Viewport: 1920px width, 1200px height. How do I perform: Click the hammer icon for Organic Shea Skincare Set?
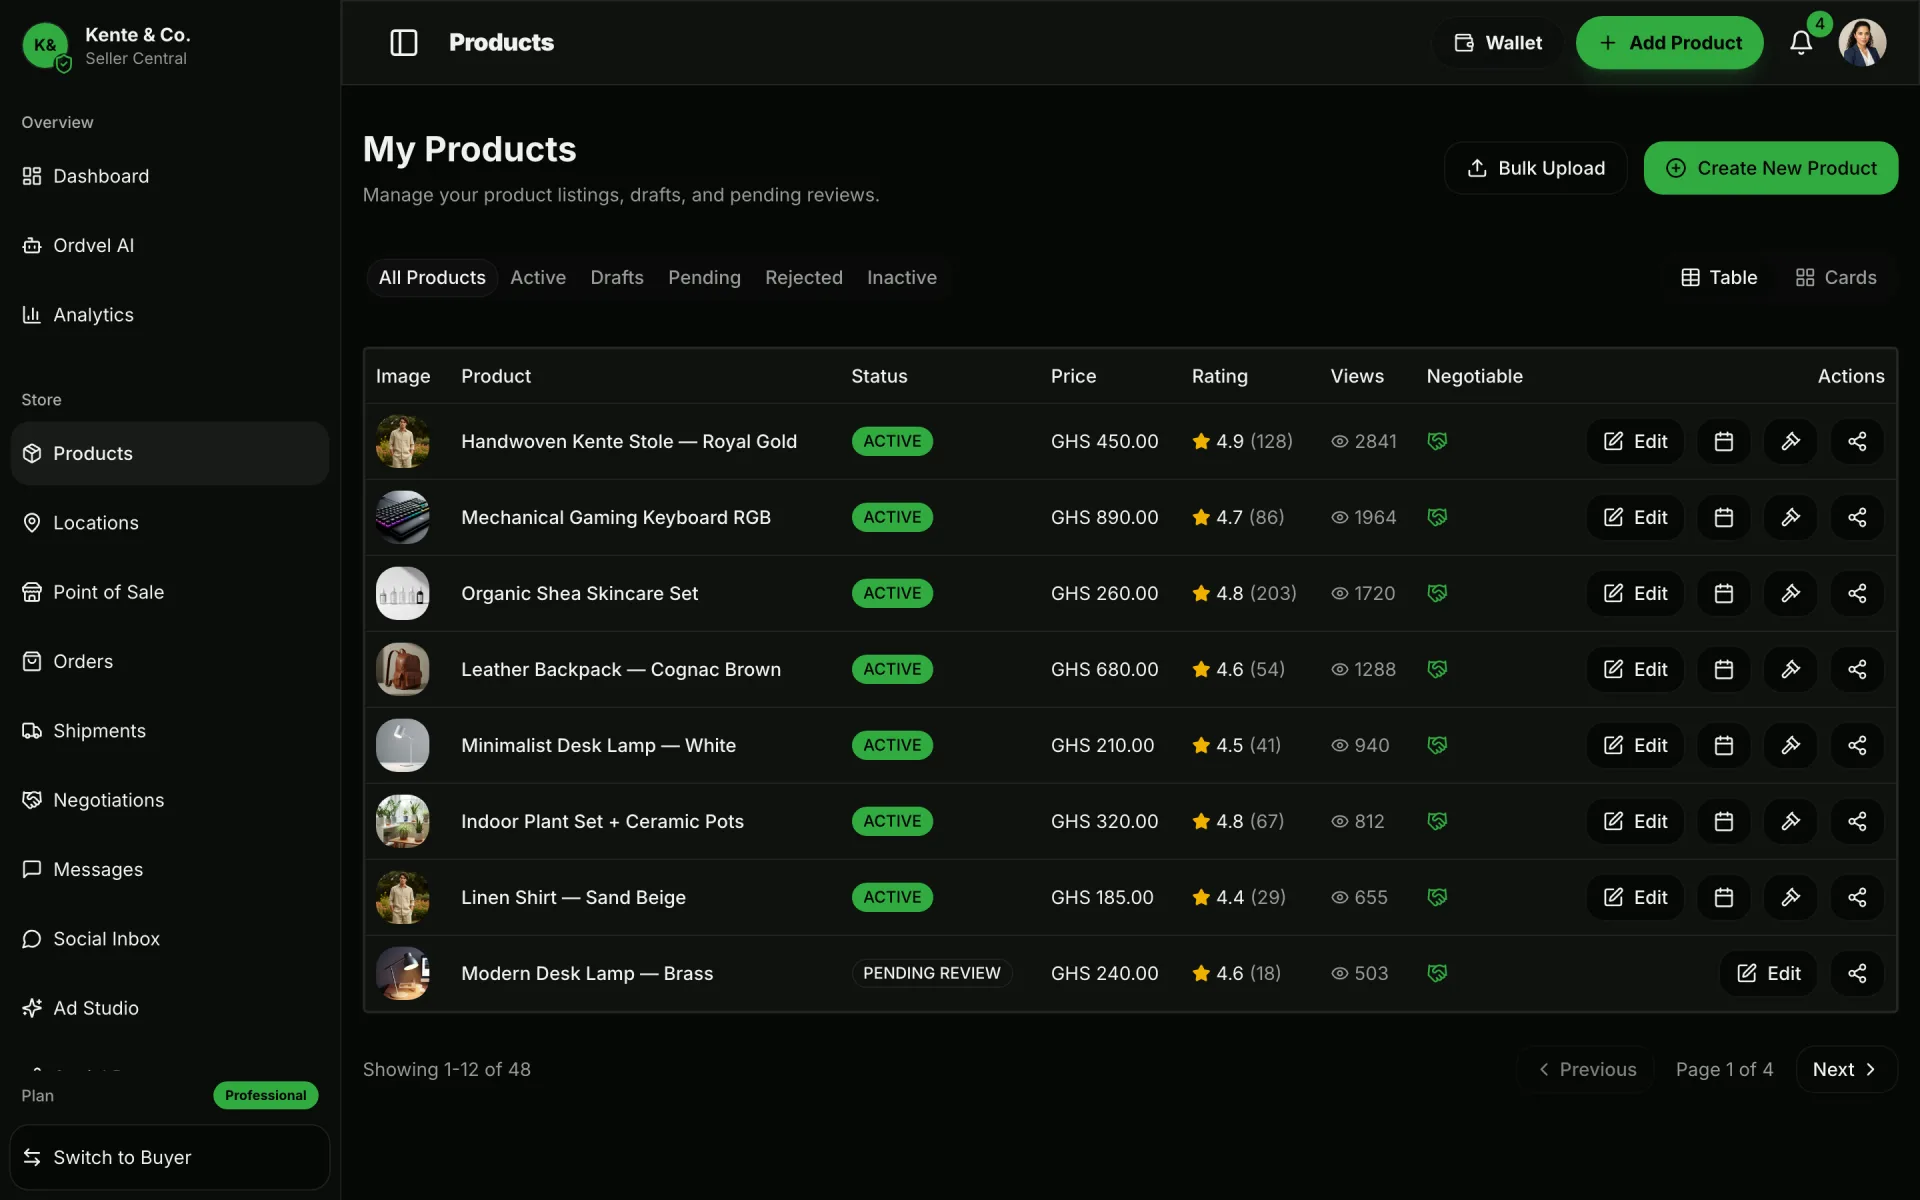pos(1790,593)
